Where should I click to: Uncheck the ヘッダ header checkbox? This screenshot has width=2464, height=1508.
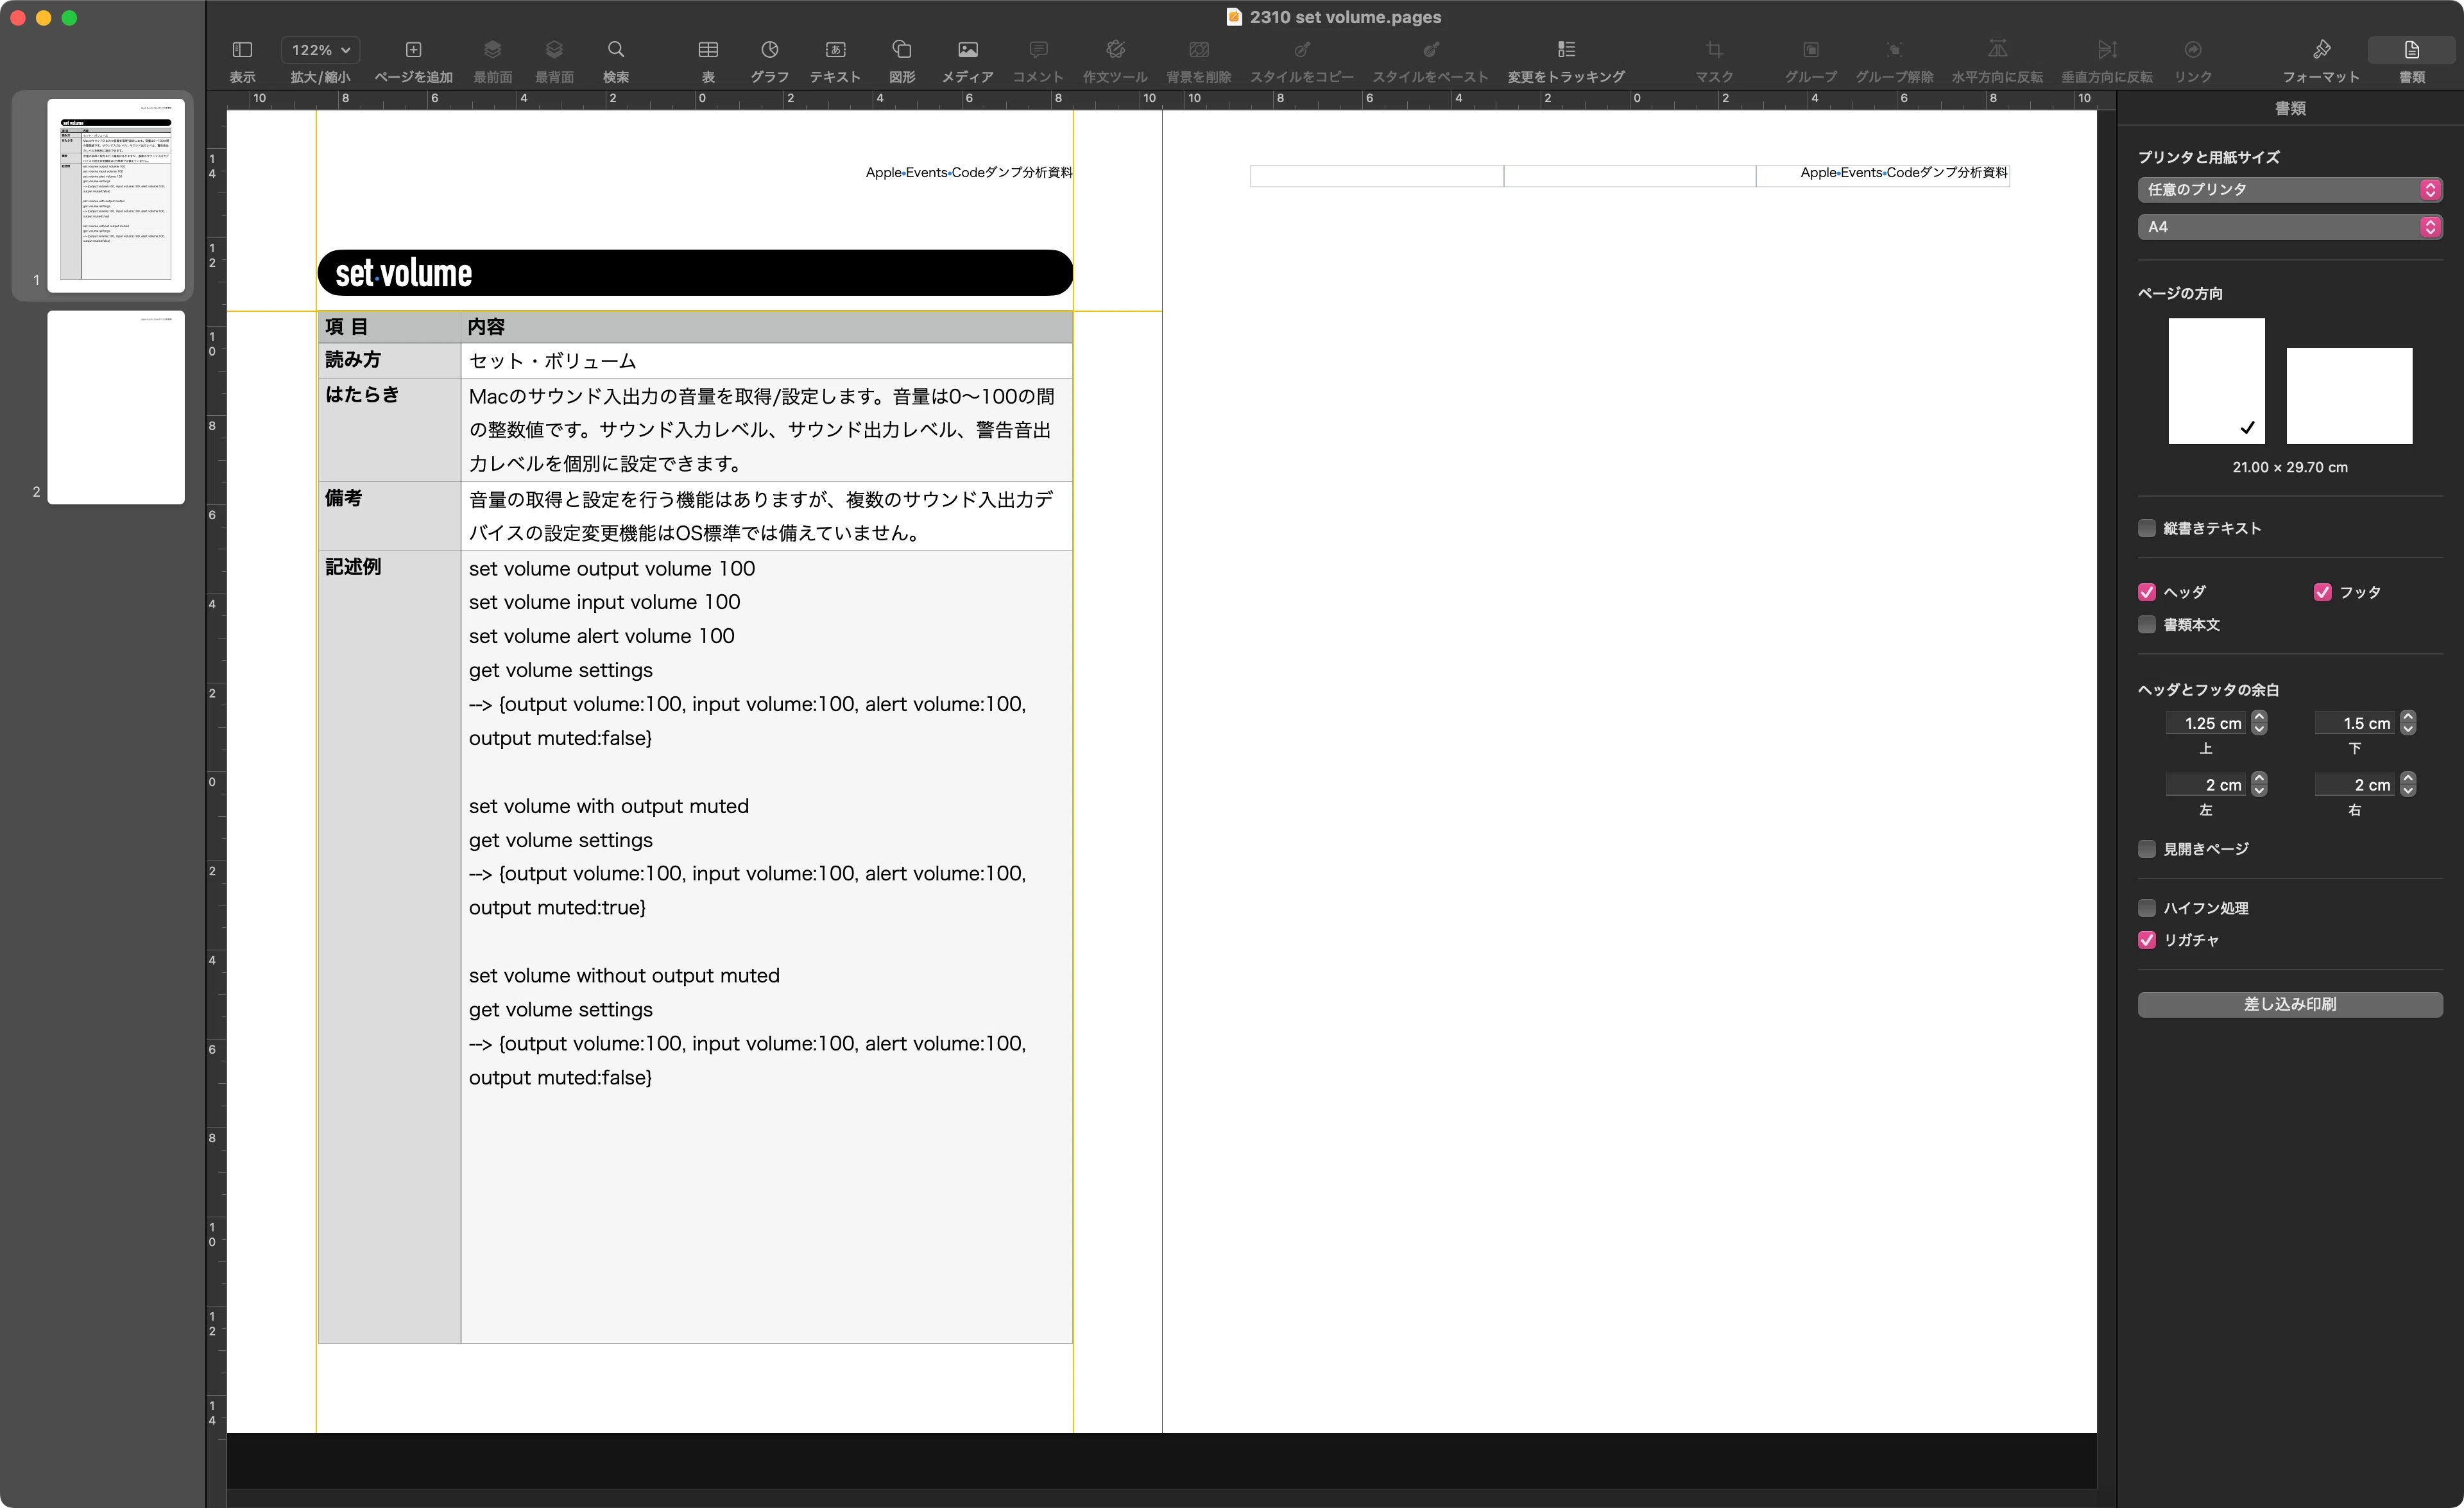pyautogui.click(x=2147, y=592)
